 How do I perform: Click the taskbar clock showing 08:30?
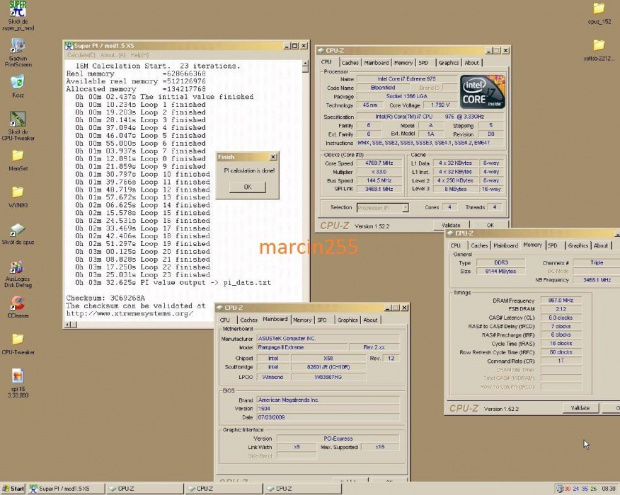(x=608, y=489)
